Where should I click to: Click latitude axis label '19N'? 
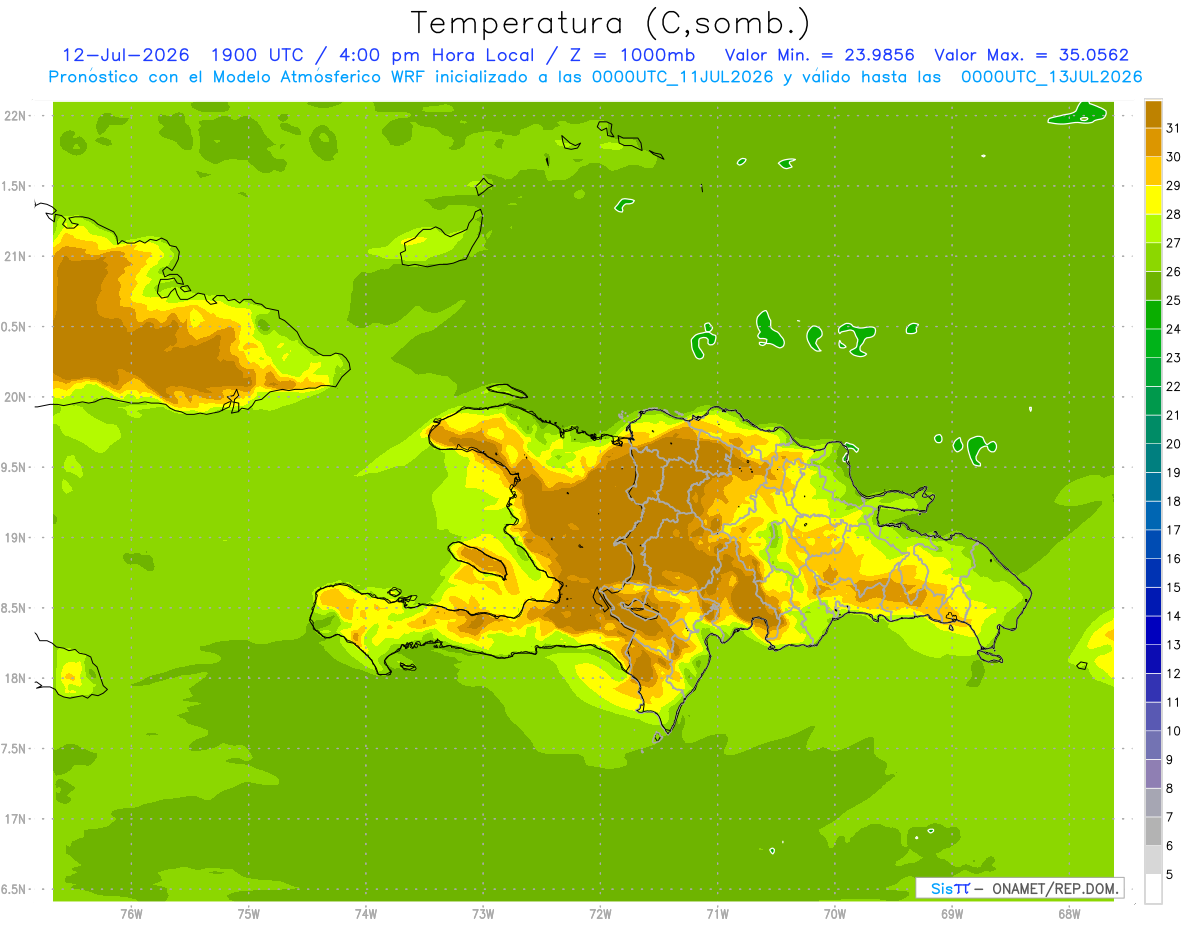14,537
